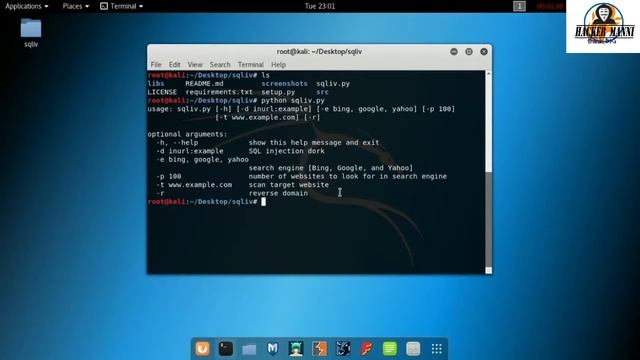This screenshot has width=640, height=360.
Task: Open the Applications menu
Action: (x=27, y=6)
